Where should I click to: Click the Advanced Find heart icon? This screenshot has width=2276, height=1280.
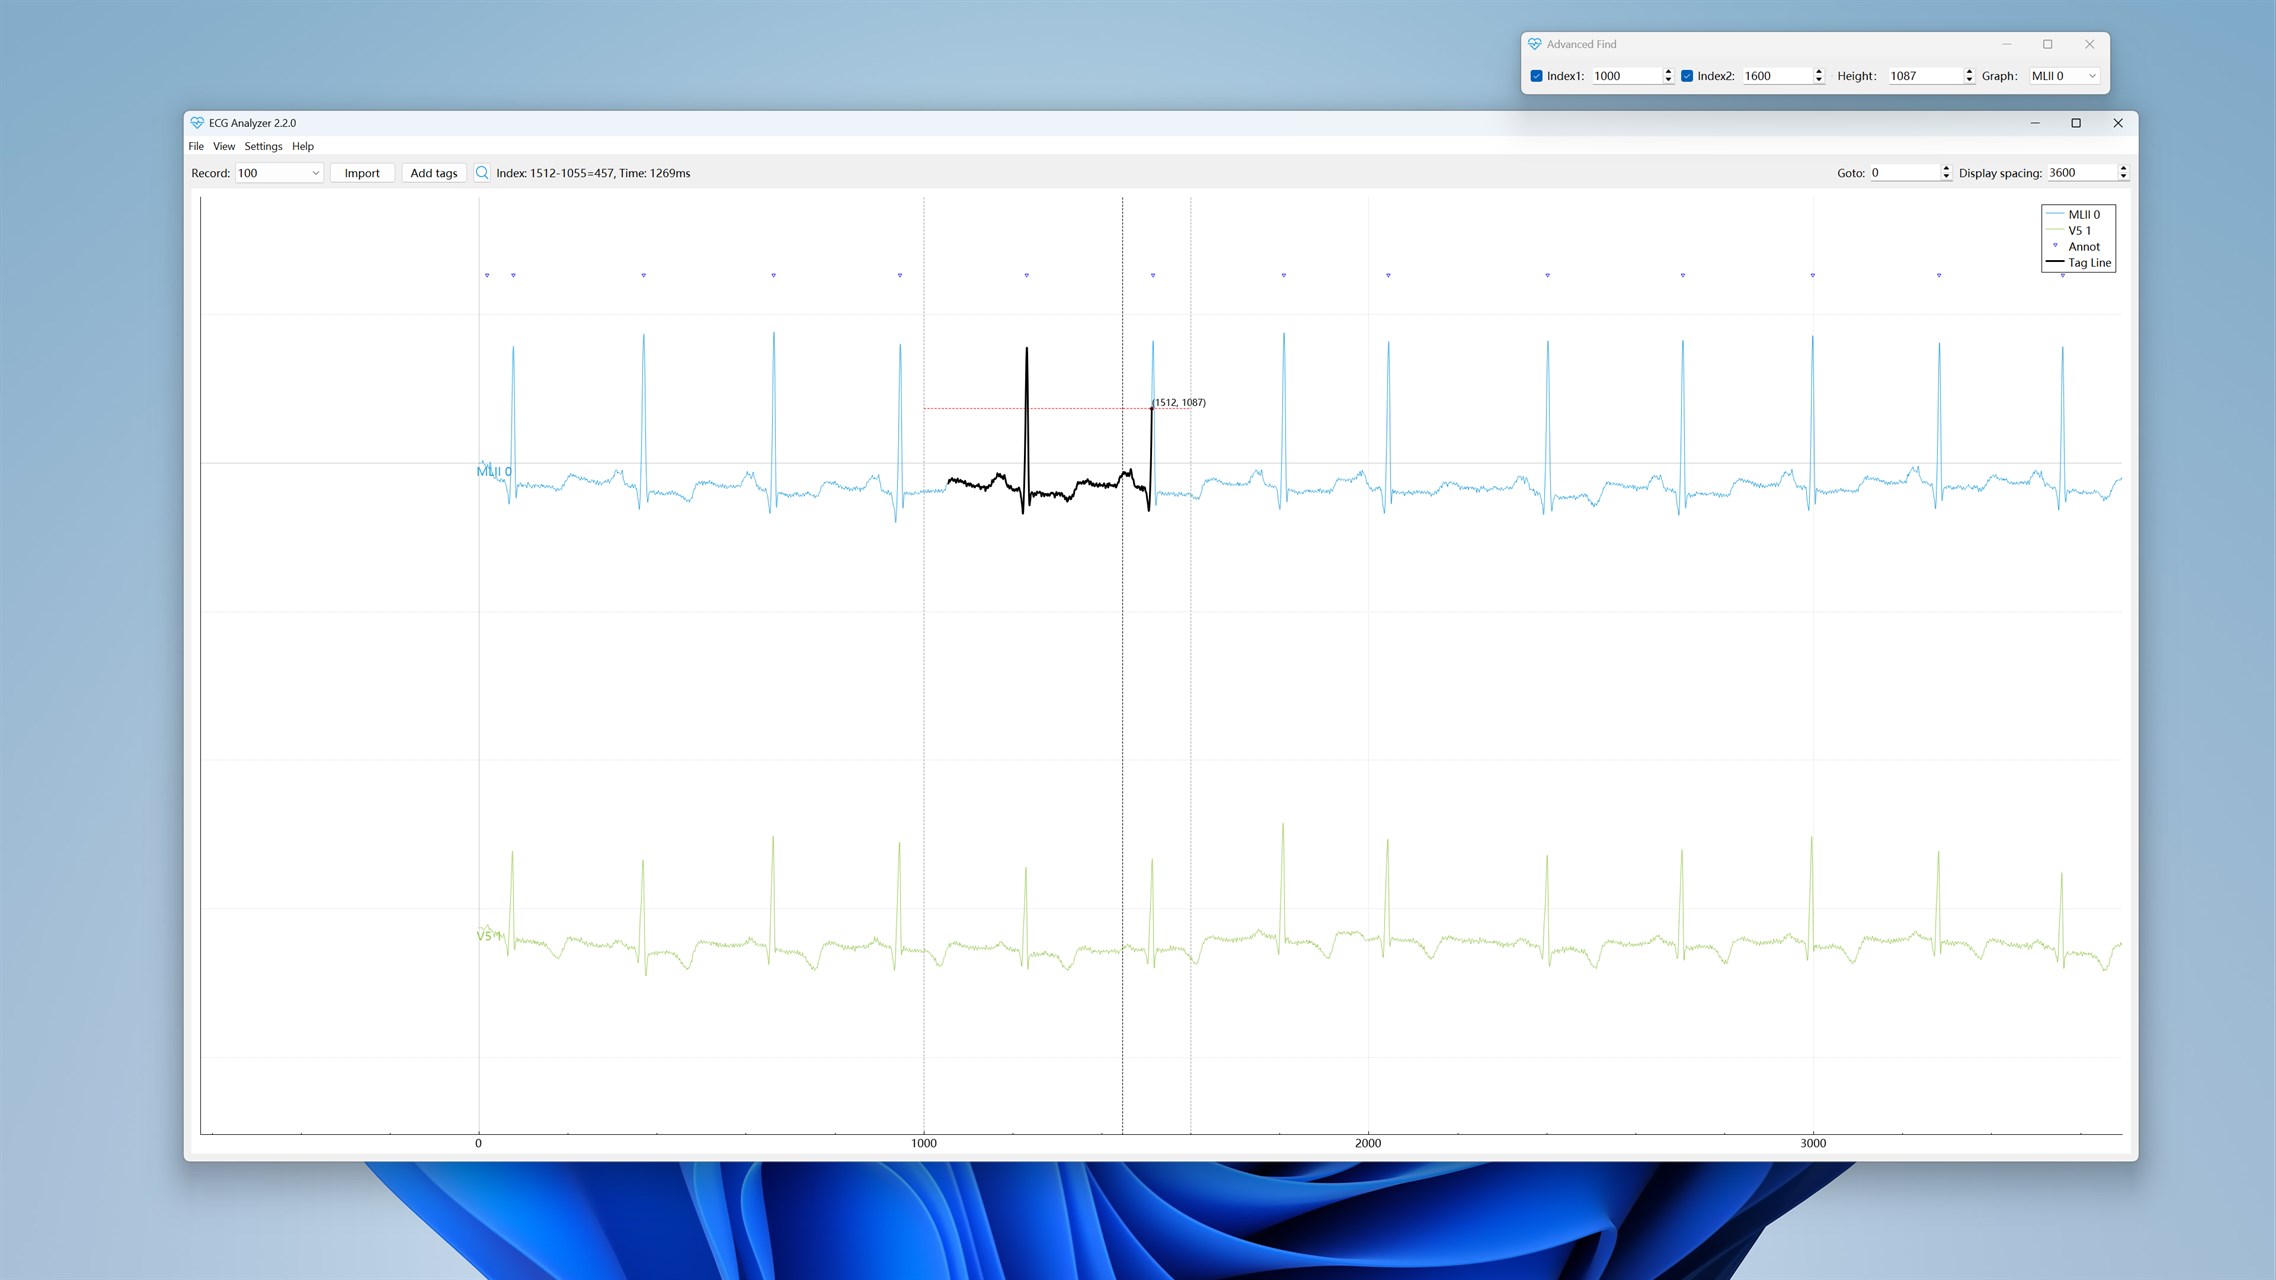(x=1534, y=44)
